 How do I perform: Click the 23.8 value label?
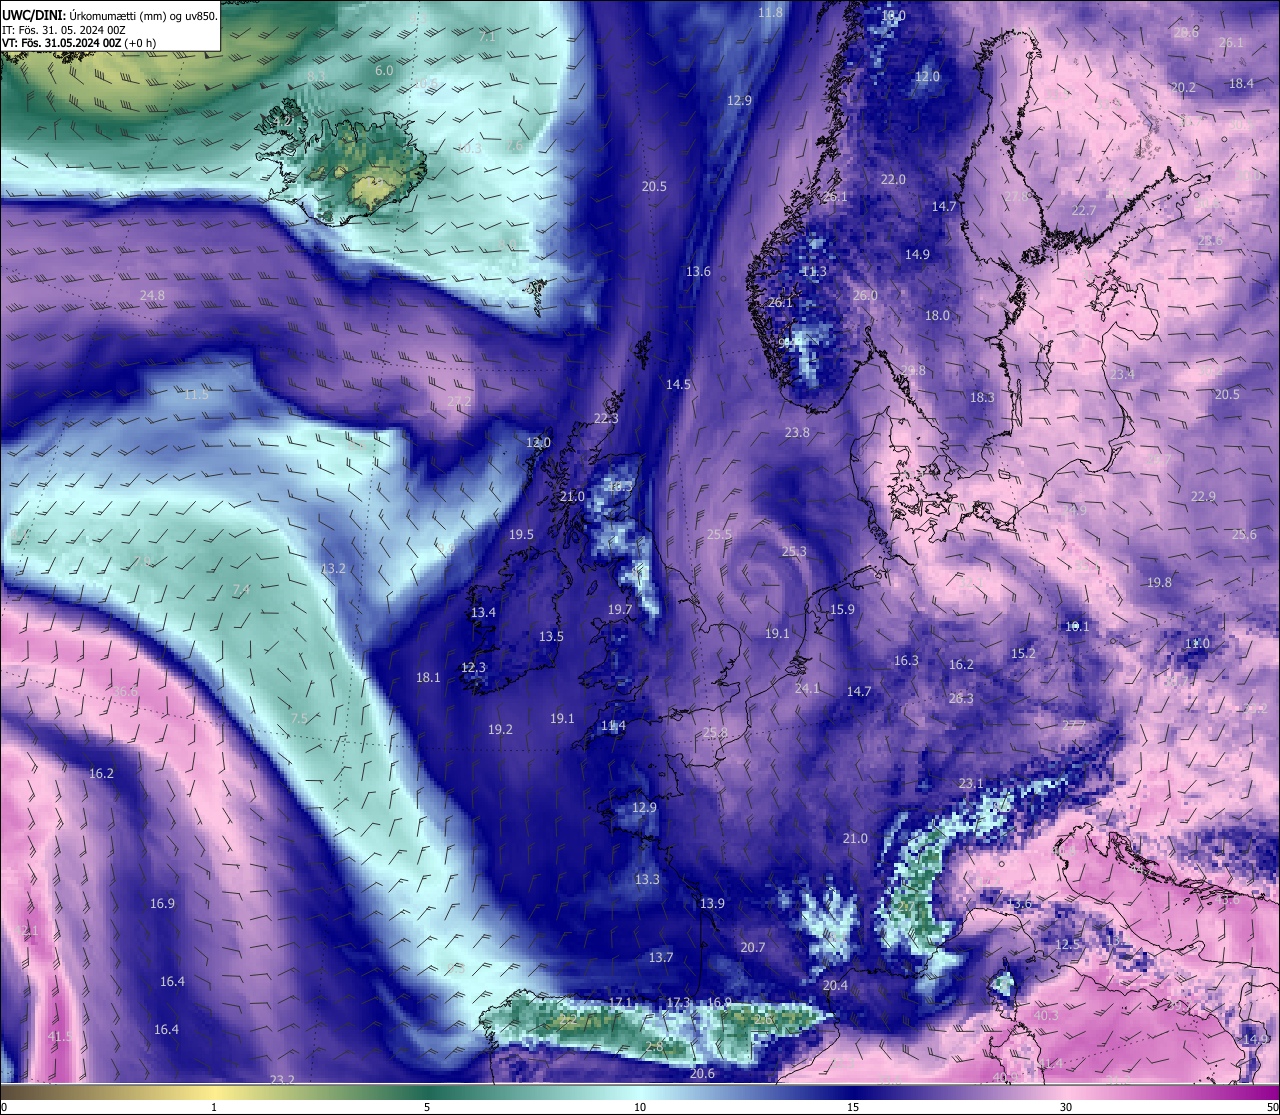click(797, 432)
